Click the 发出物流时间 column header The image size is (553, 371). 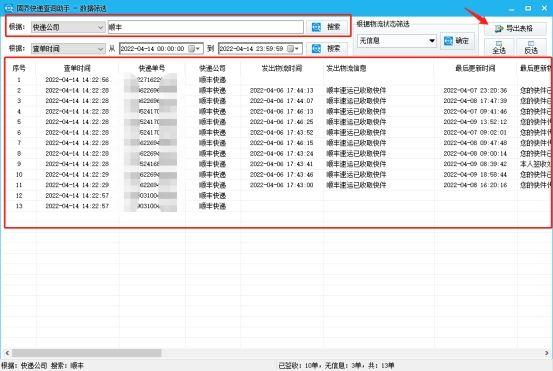click(282, 68)
